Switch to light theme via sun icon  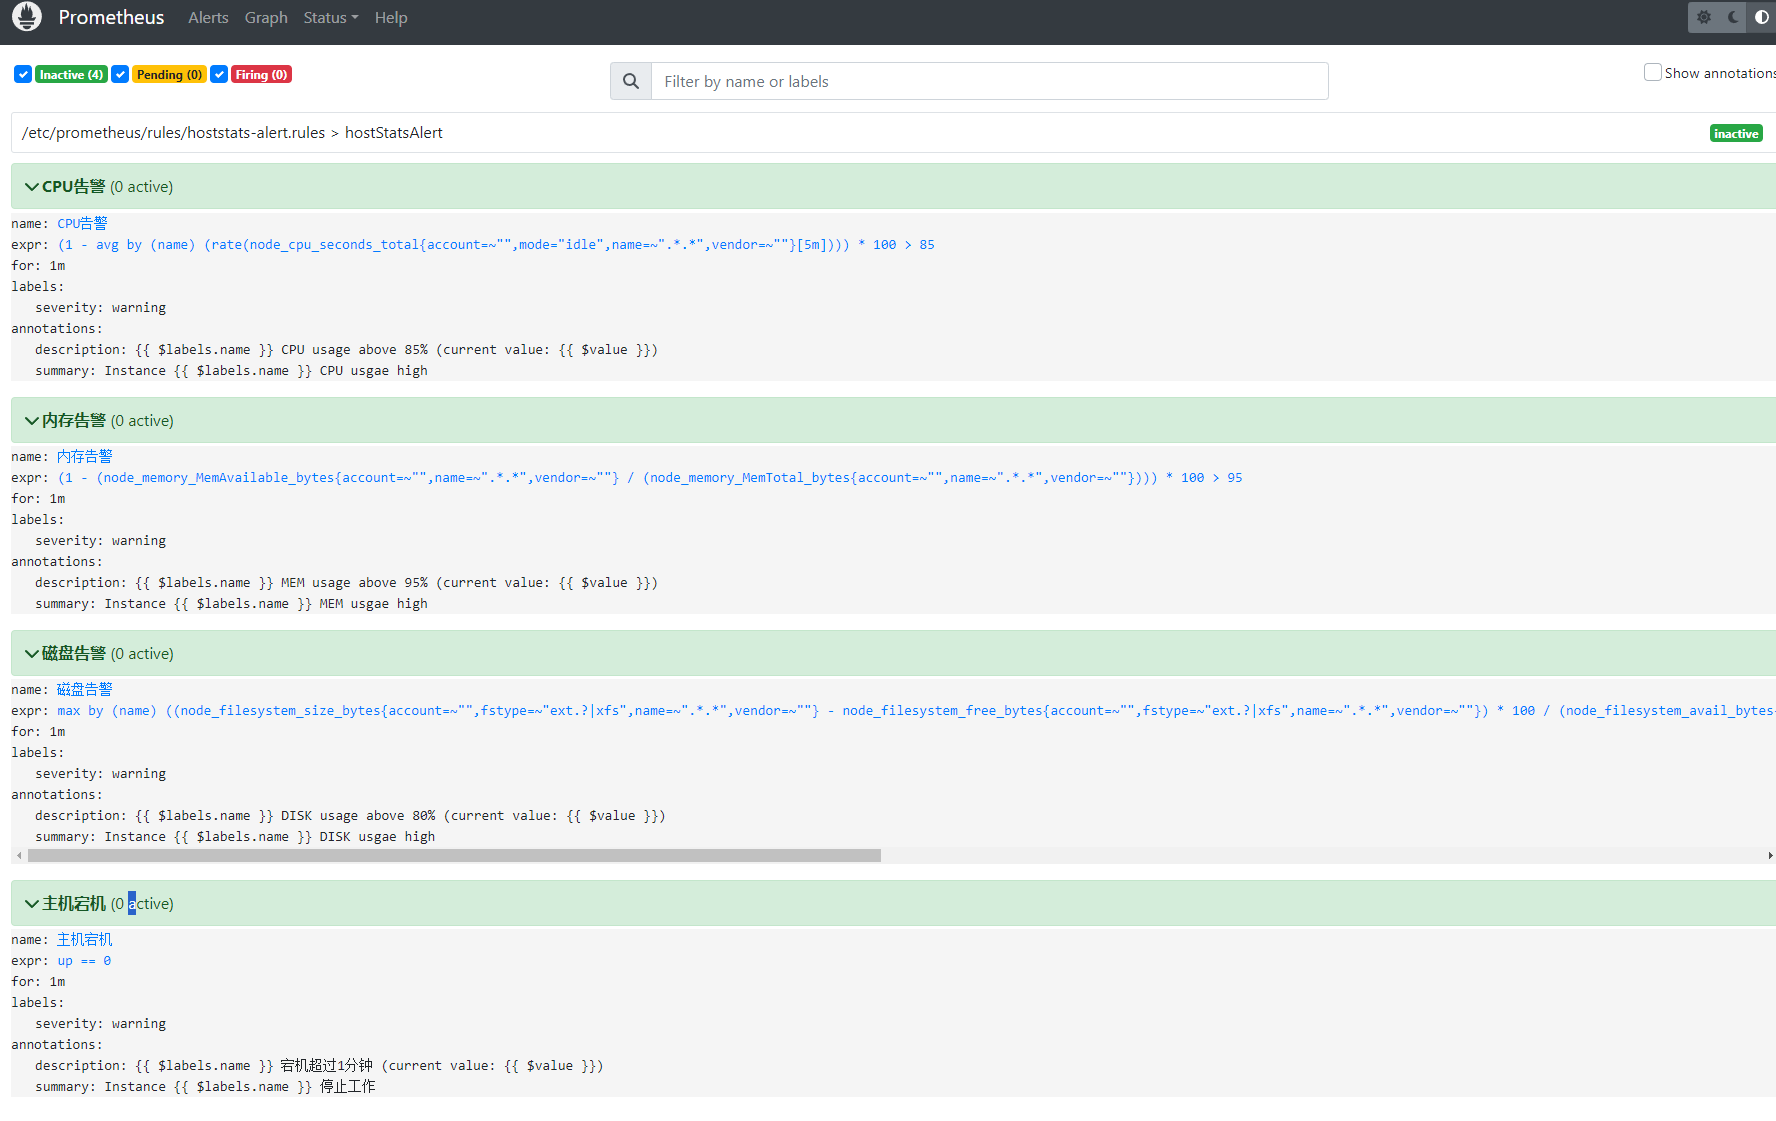coord(1704,17)
